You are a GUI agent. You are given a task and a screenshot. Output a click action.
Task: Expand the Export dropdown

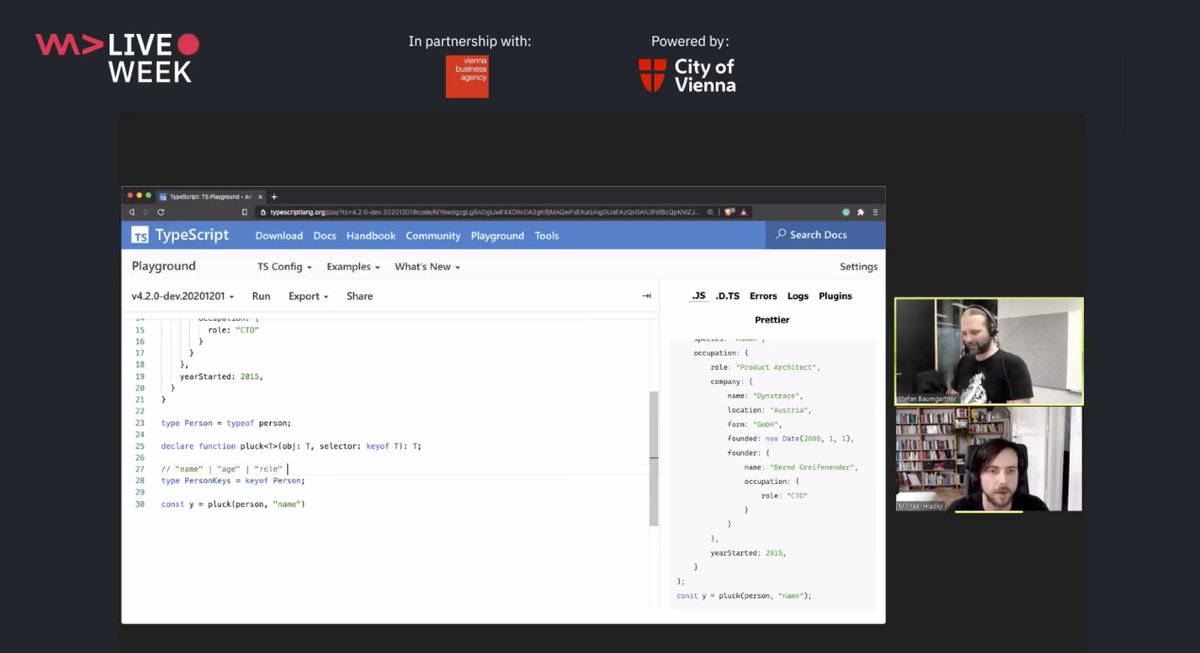pos(307,296)
